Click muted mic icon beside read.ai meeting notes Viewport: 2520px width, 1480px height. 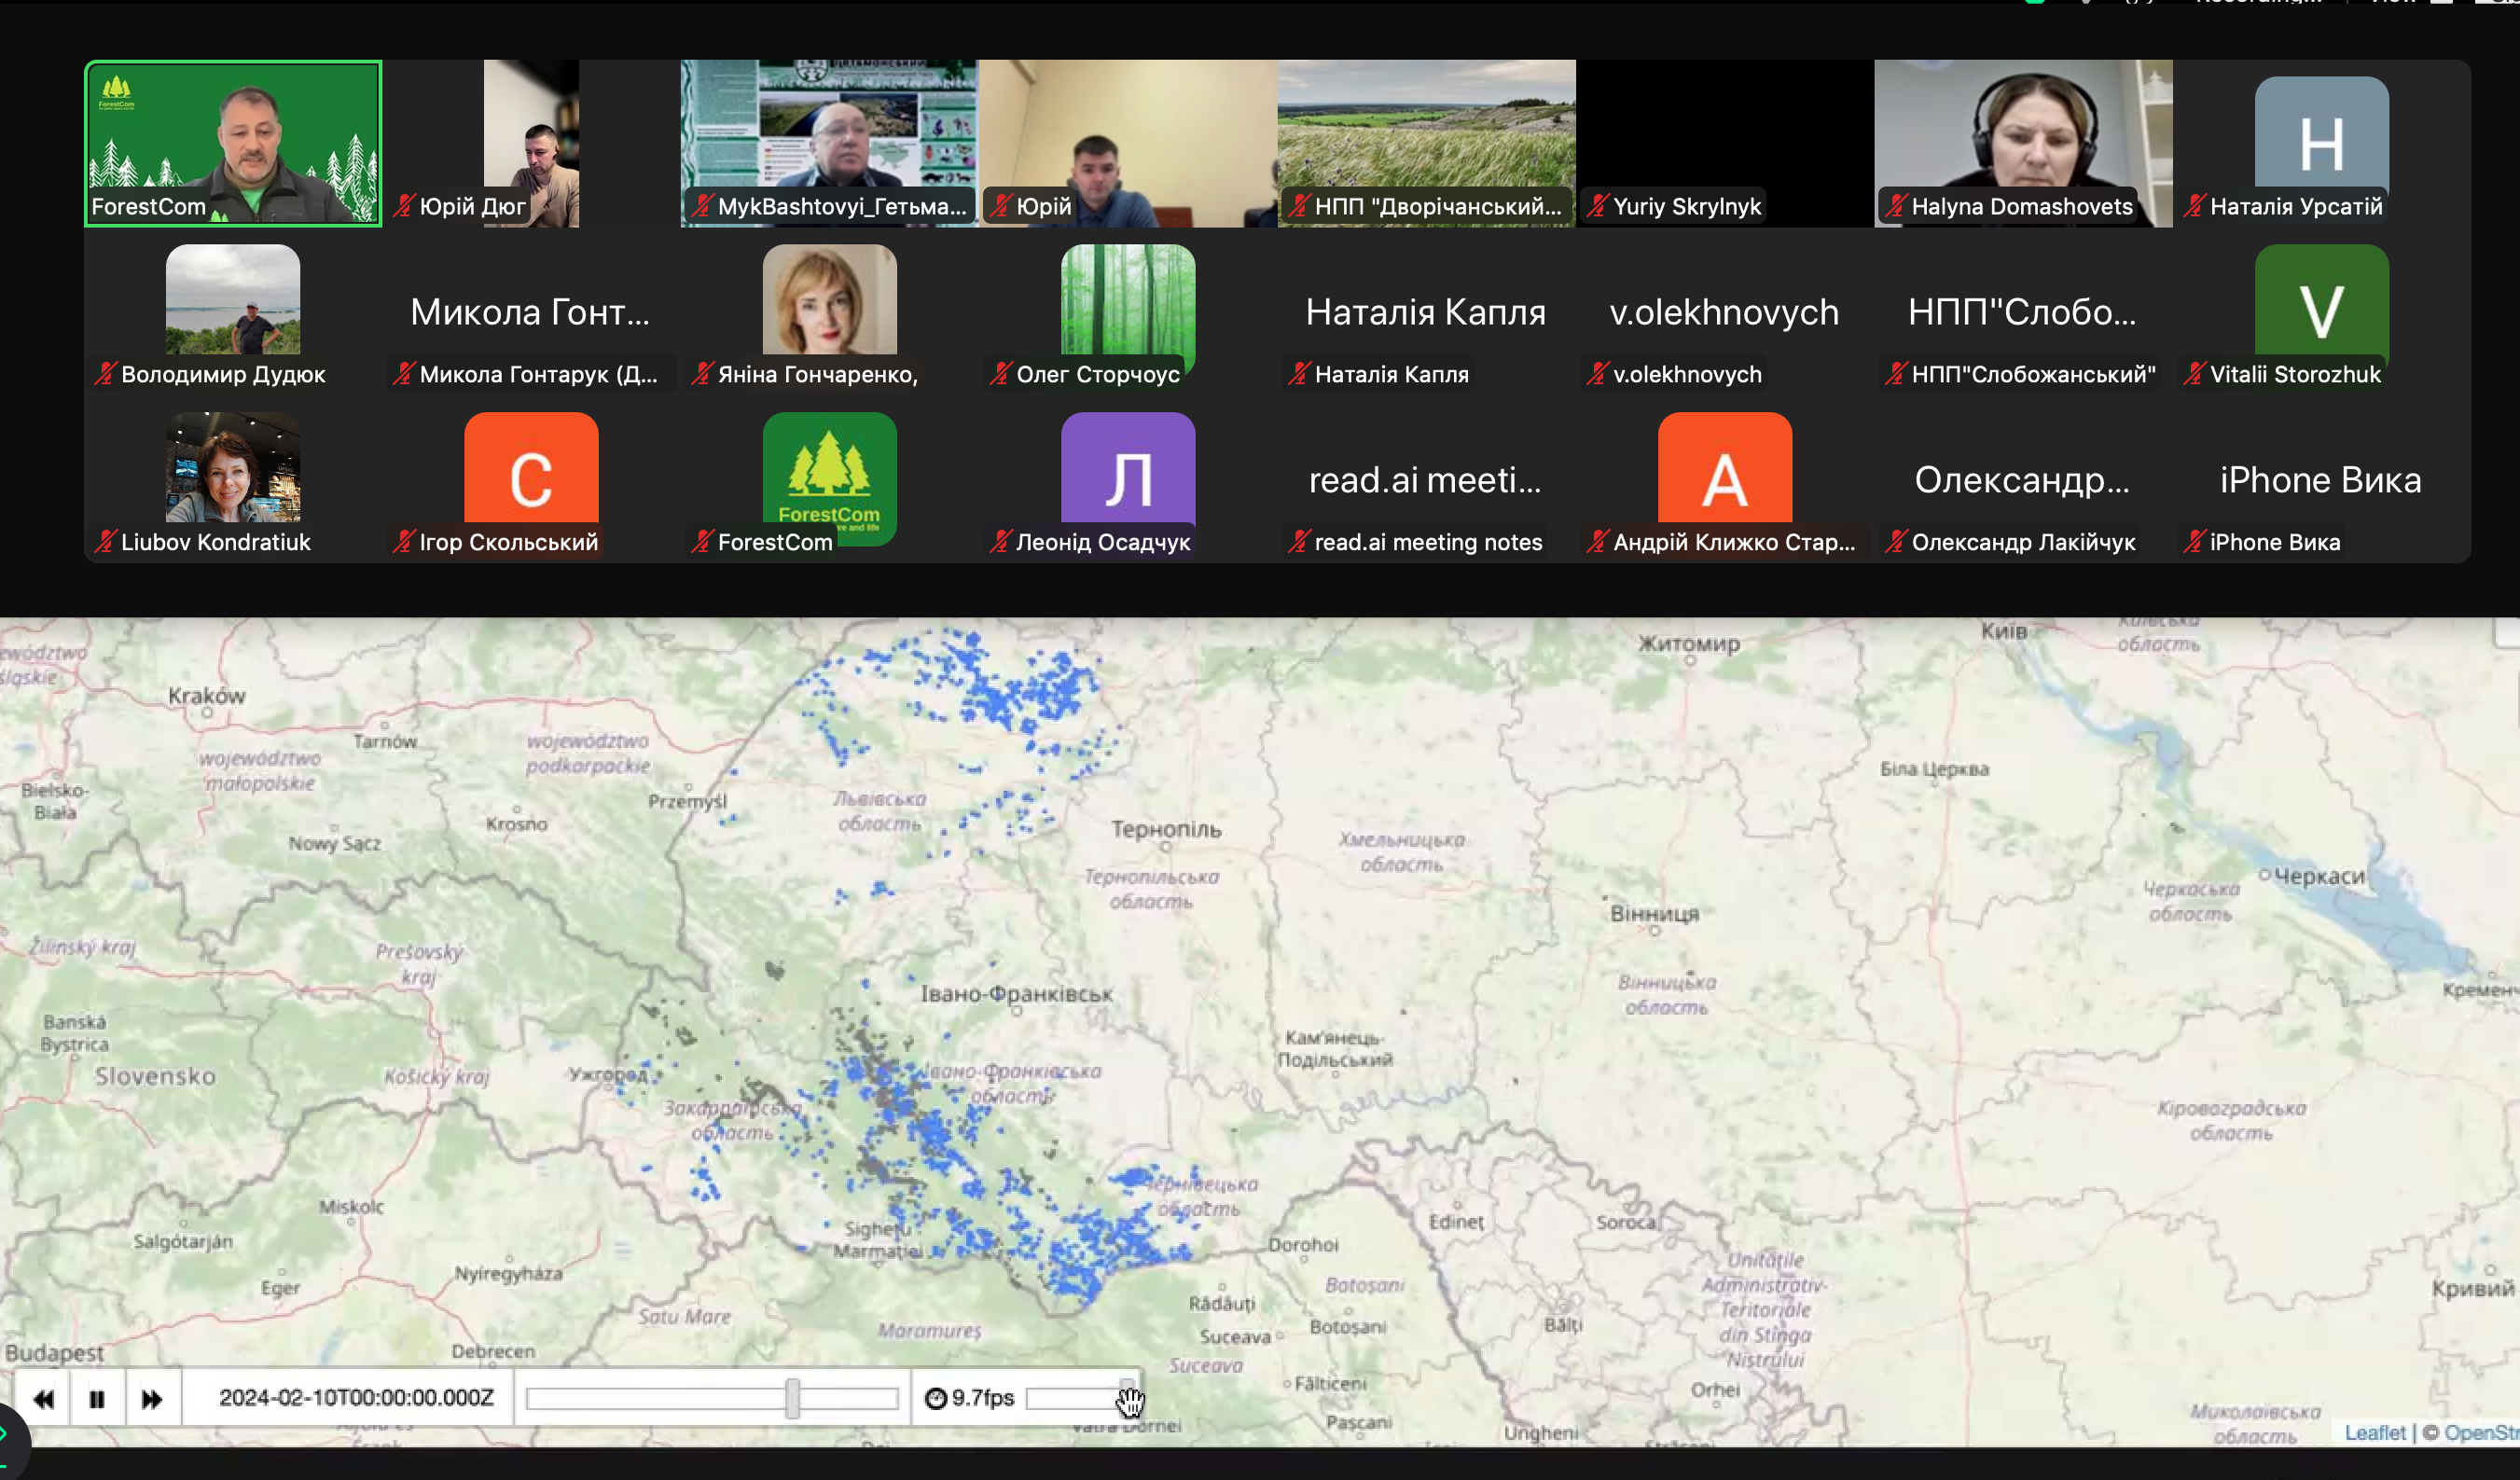[x=1298, y=542]
